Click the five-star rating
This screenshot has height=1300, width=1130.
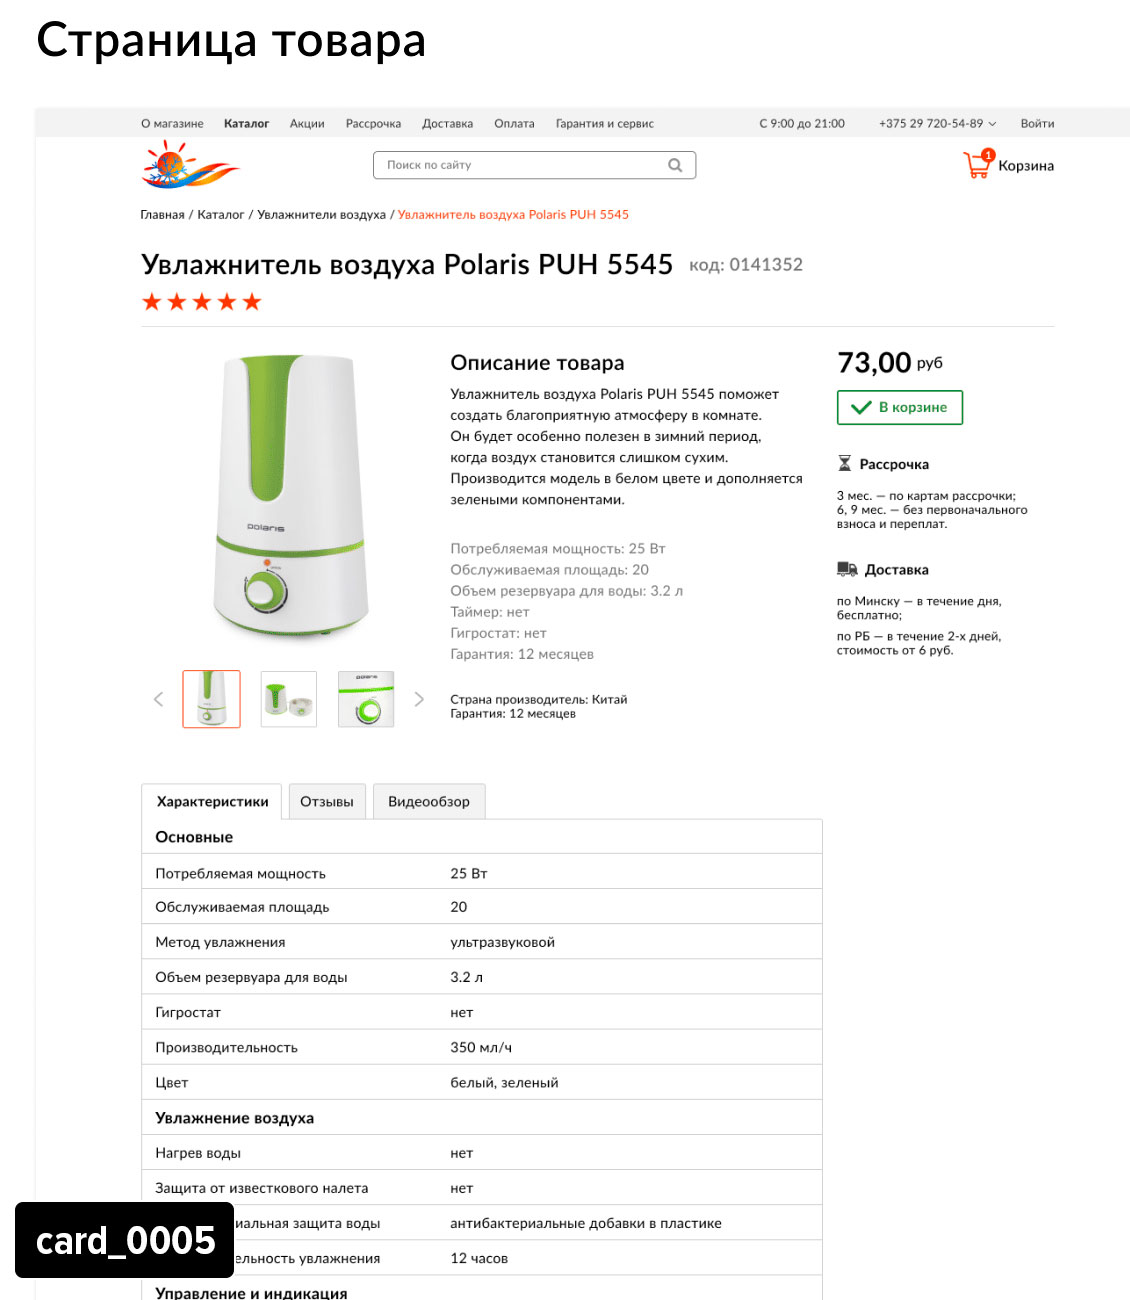[201, 302]
